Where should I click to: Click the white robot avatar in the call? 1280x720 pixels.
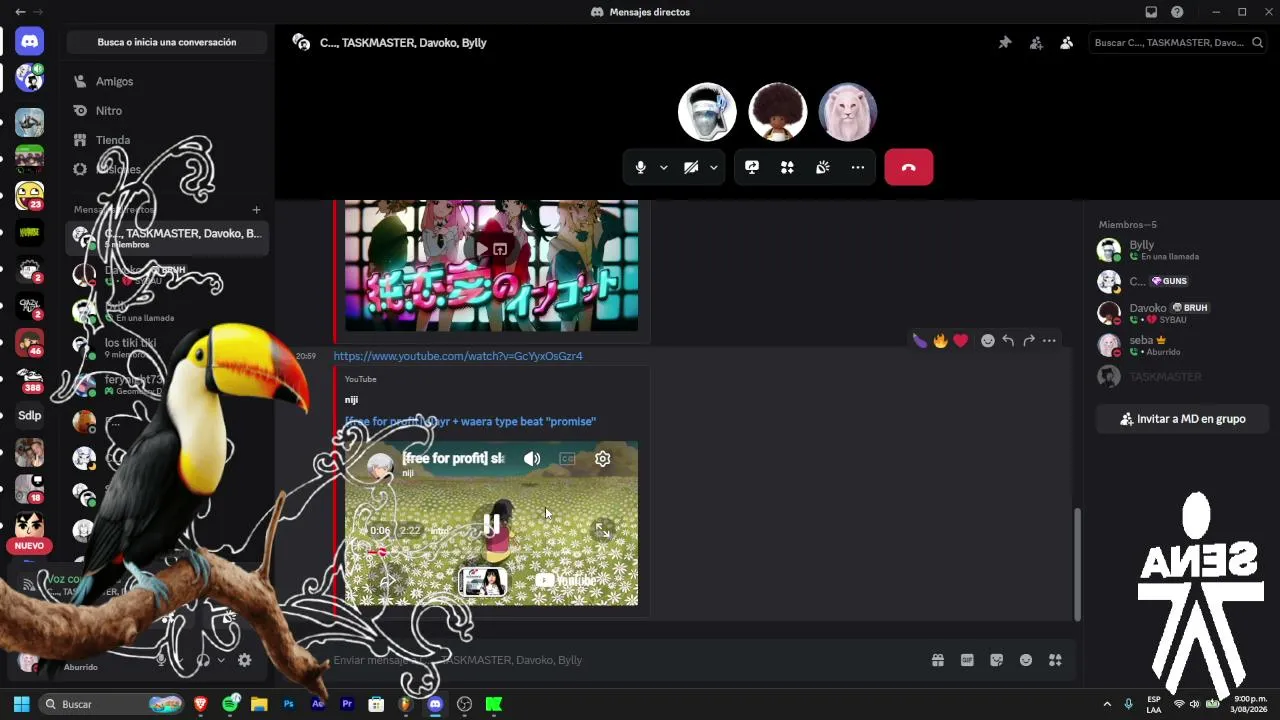tap(707, 112)
